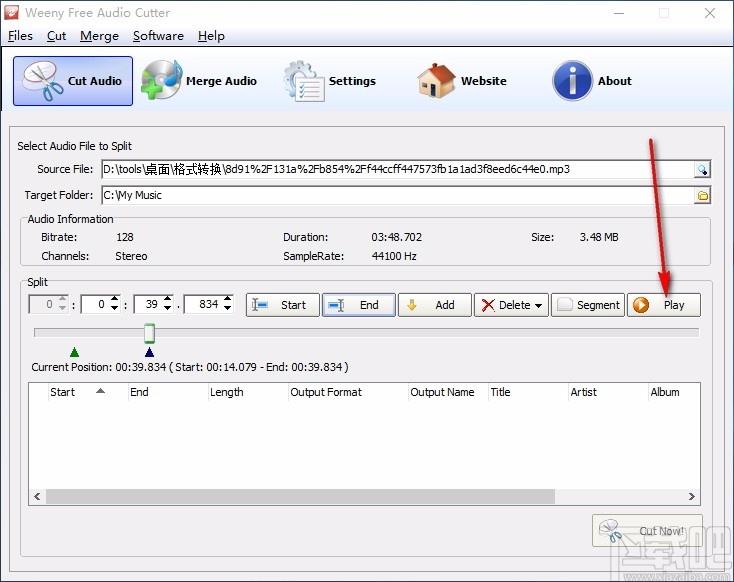Image resolution: width=734 pixels, height=582 pixels.
Task: Click the seconds input field showing 39
Action: point(148,304)
